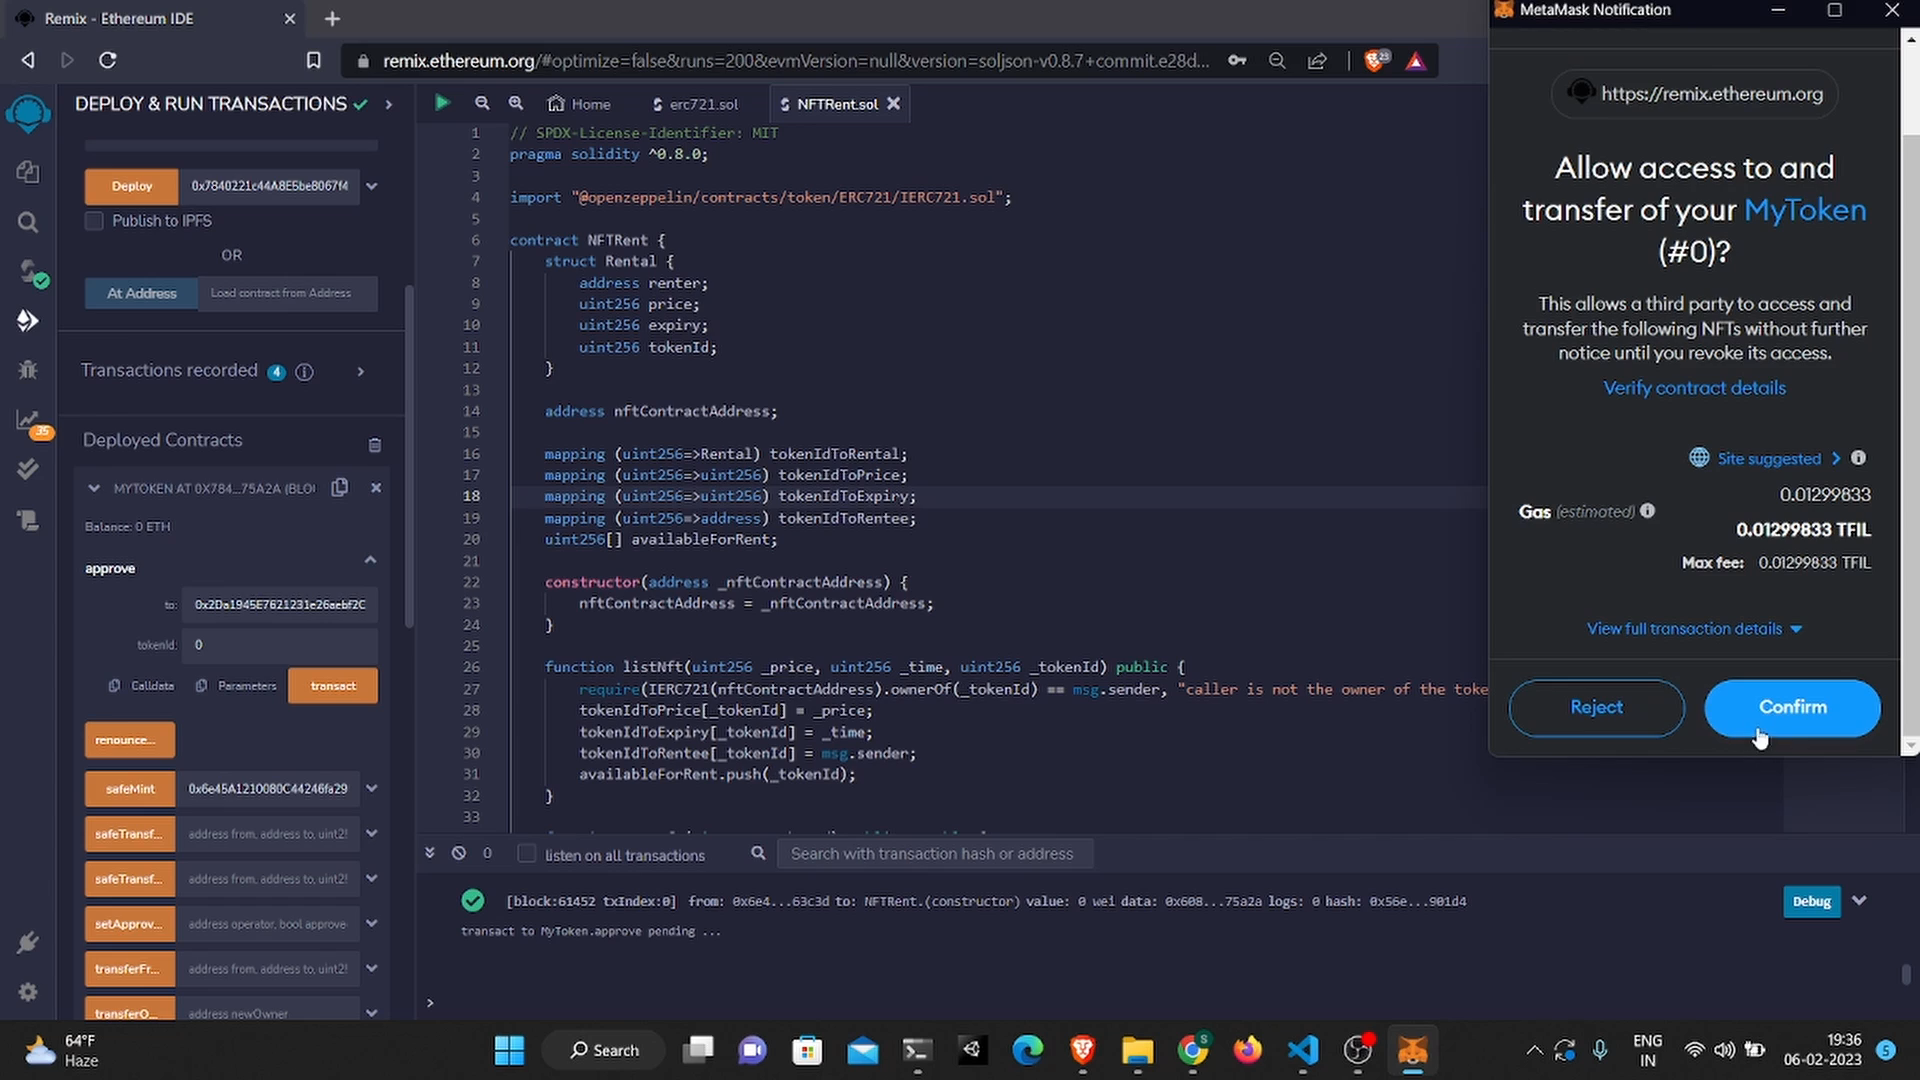Remove the MYTOKEN deployed contract instance
Screen dimensions: 1920x1080
376,488
